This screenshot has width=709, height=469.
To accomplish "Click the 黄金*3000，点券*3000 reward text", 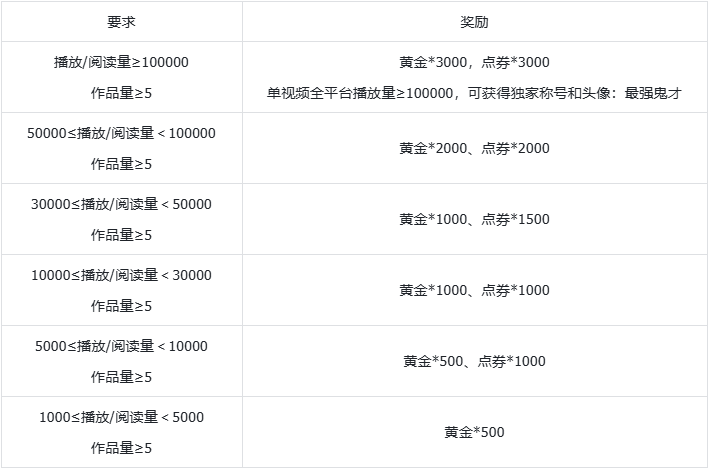I will point(474,62).
